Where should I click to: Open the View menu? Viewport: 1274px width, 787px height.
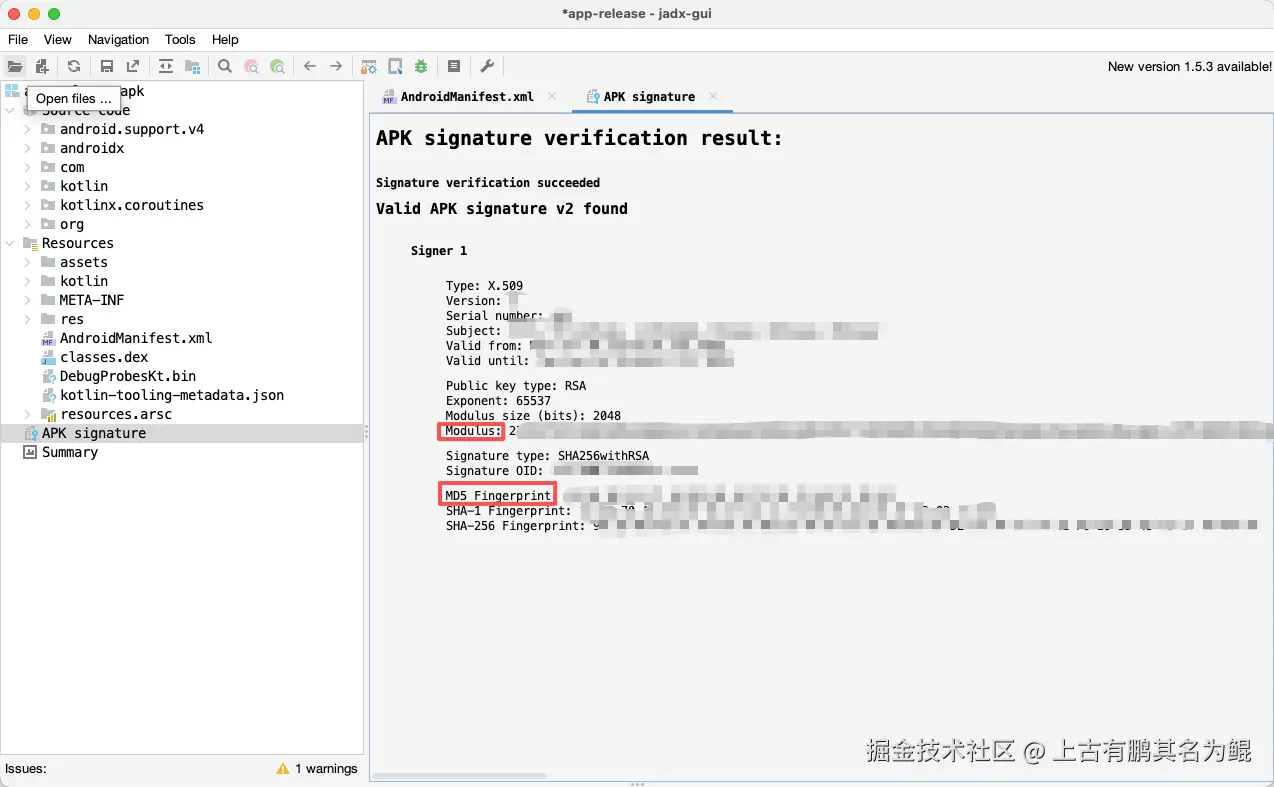point(58,39)
